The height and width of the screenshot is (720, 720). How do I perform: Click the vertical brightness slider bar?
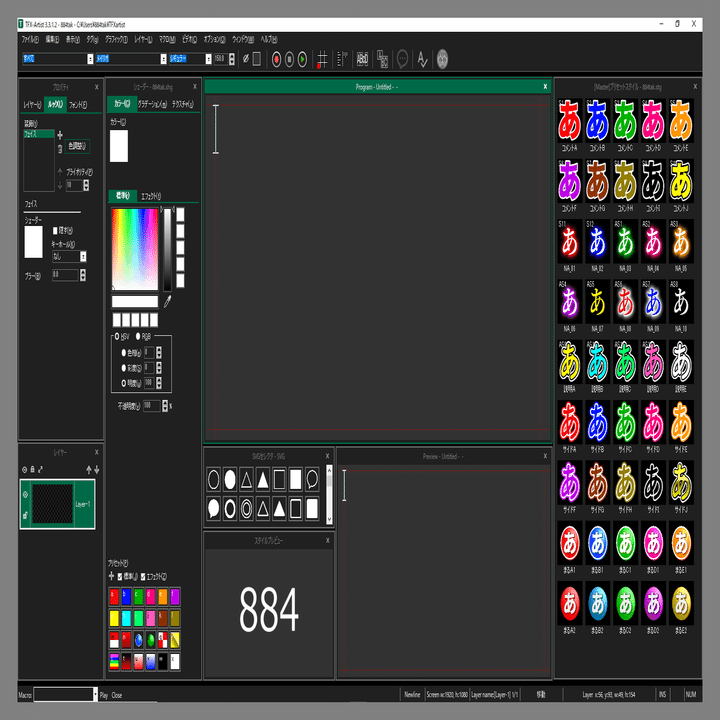tap(168, 249)
